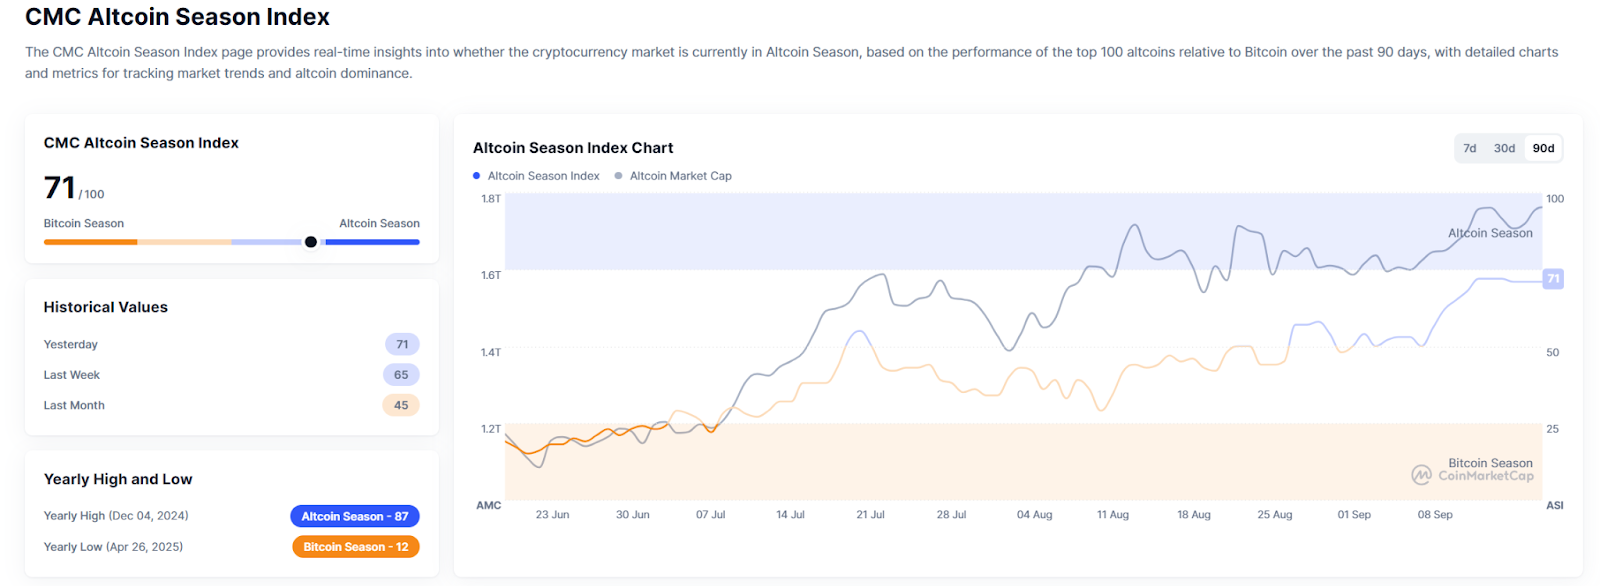Click the blue Altcoin Season bar segment
The height and width of the screenshot is (586, 1600).
372,242
